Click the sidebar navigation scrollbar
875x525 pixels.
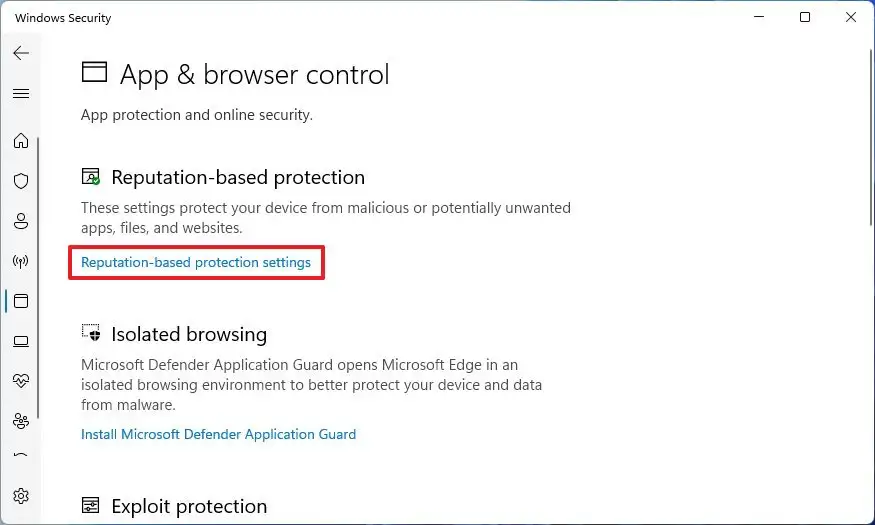[x=39, y=280]
